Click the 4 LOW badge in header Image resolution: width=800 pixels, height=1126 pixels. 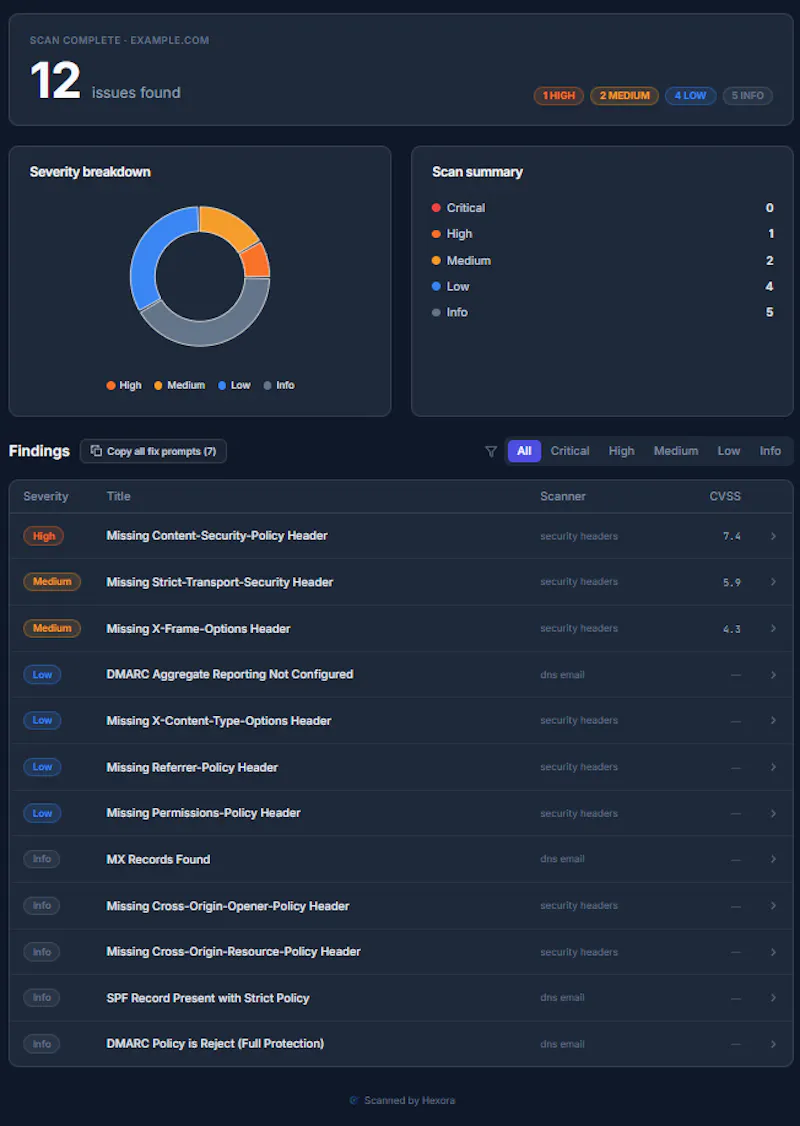point(690,96)
